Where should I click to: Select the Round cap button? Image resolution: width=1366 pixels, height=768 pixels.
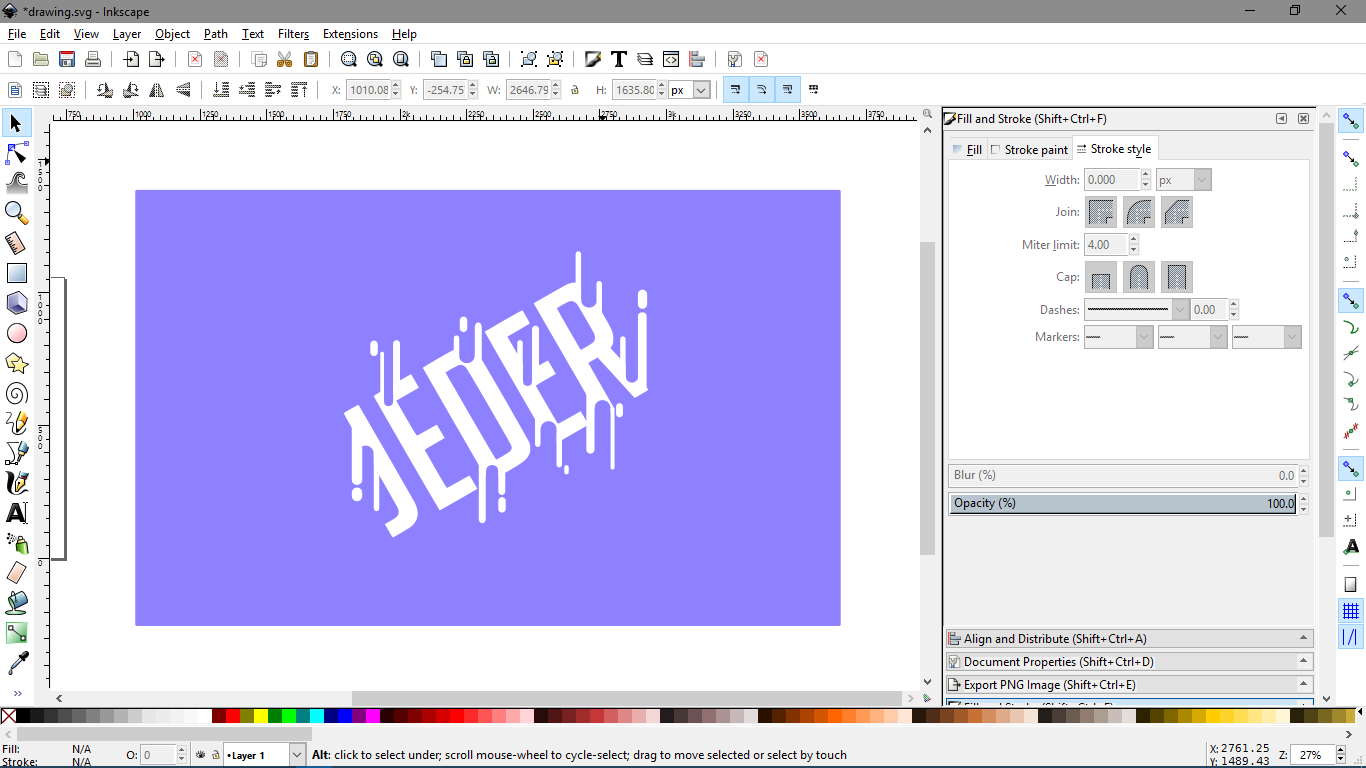[x=1139, y=277]
